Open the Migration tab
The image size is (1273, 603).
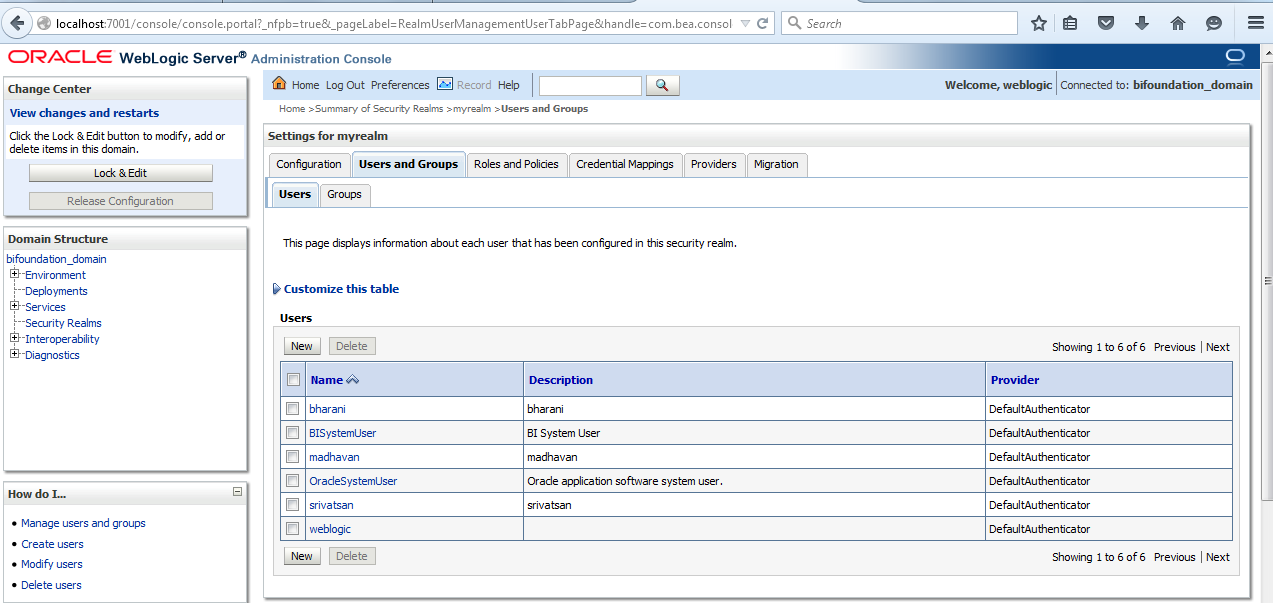click(x=776, y=165)
